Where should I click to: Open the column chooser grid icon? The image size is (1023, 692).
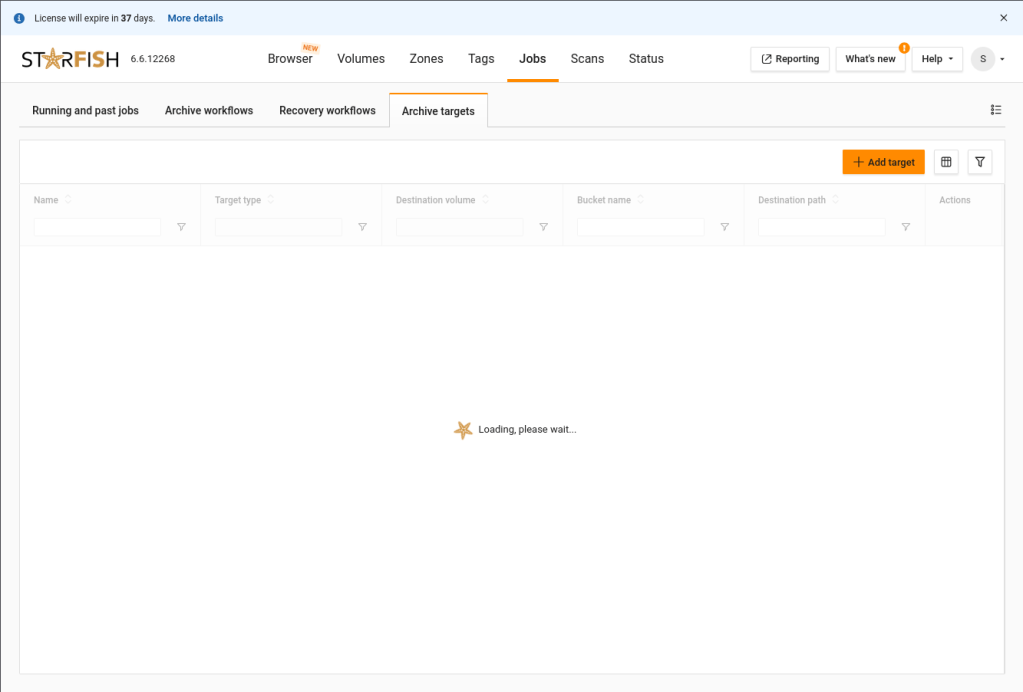click(946, 162)
